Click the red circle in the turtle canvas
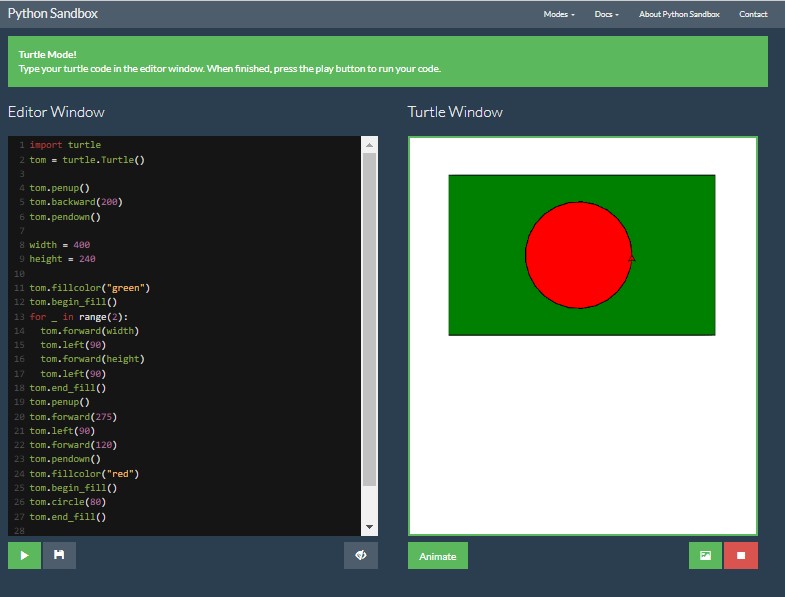Viewport: 785px width, 597px height. point(578,255)
